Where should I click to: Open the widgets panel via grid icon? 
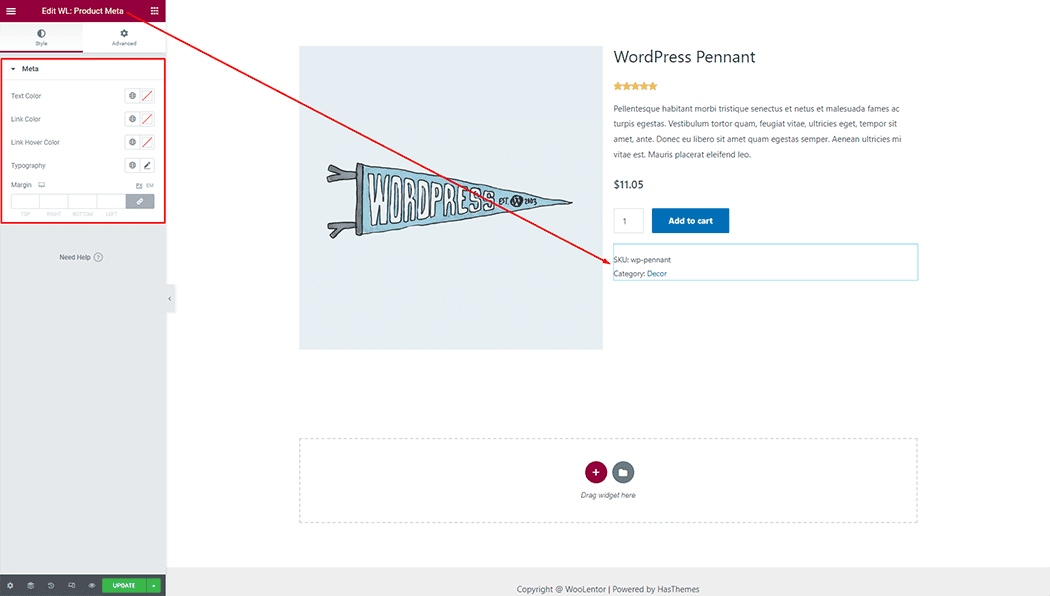155,10
